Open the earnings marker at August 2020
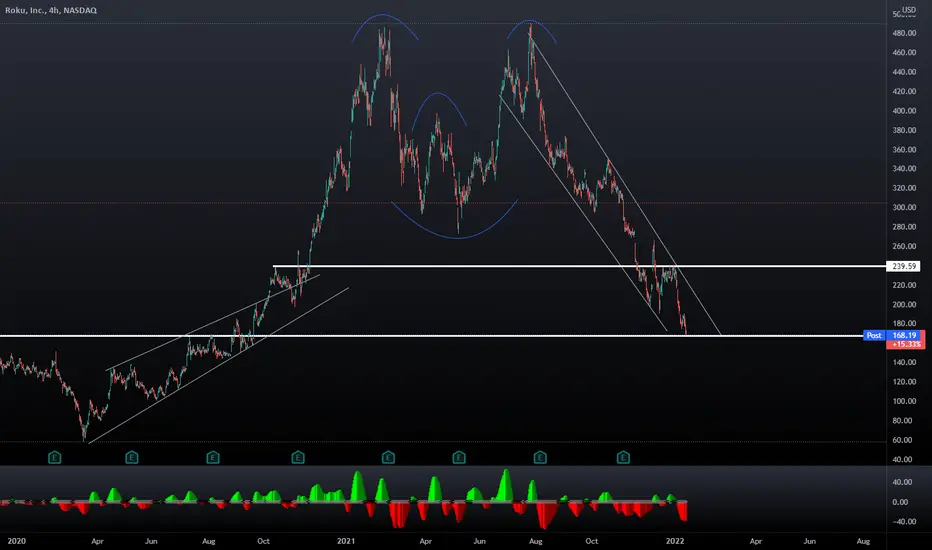932x550 pixels. [213, 457]
